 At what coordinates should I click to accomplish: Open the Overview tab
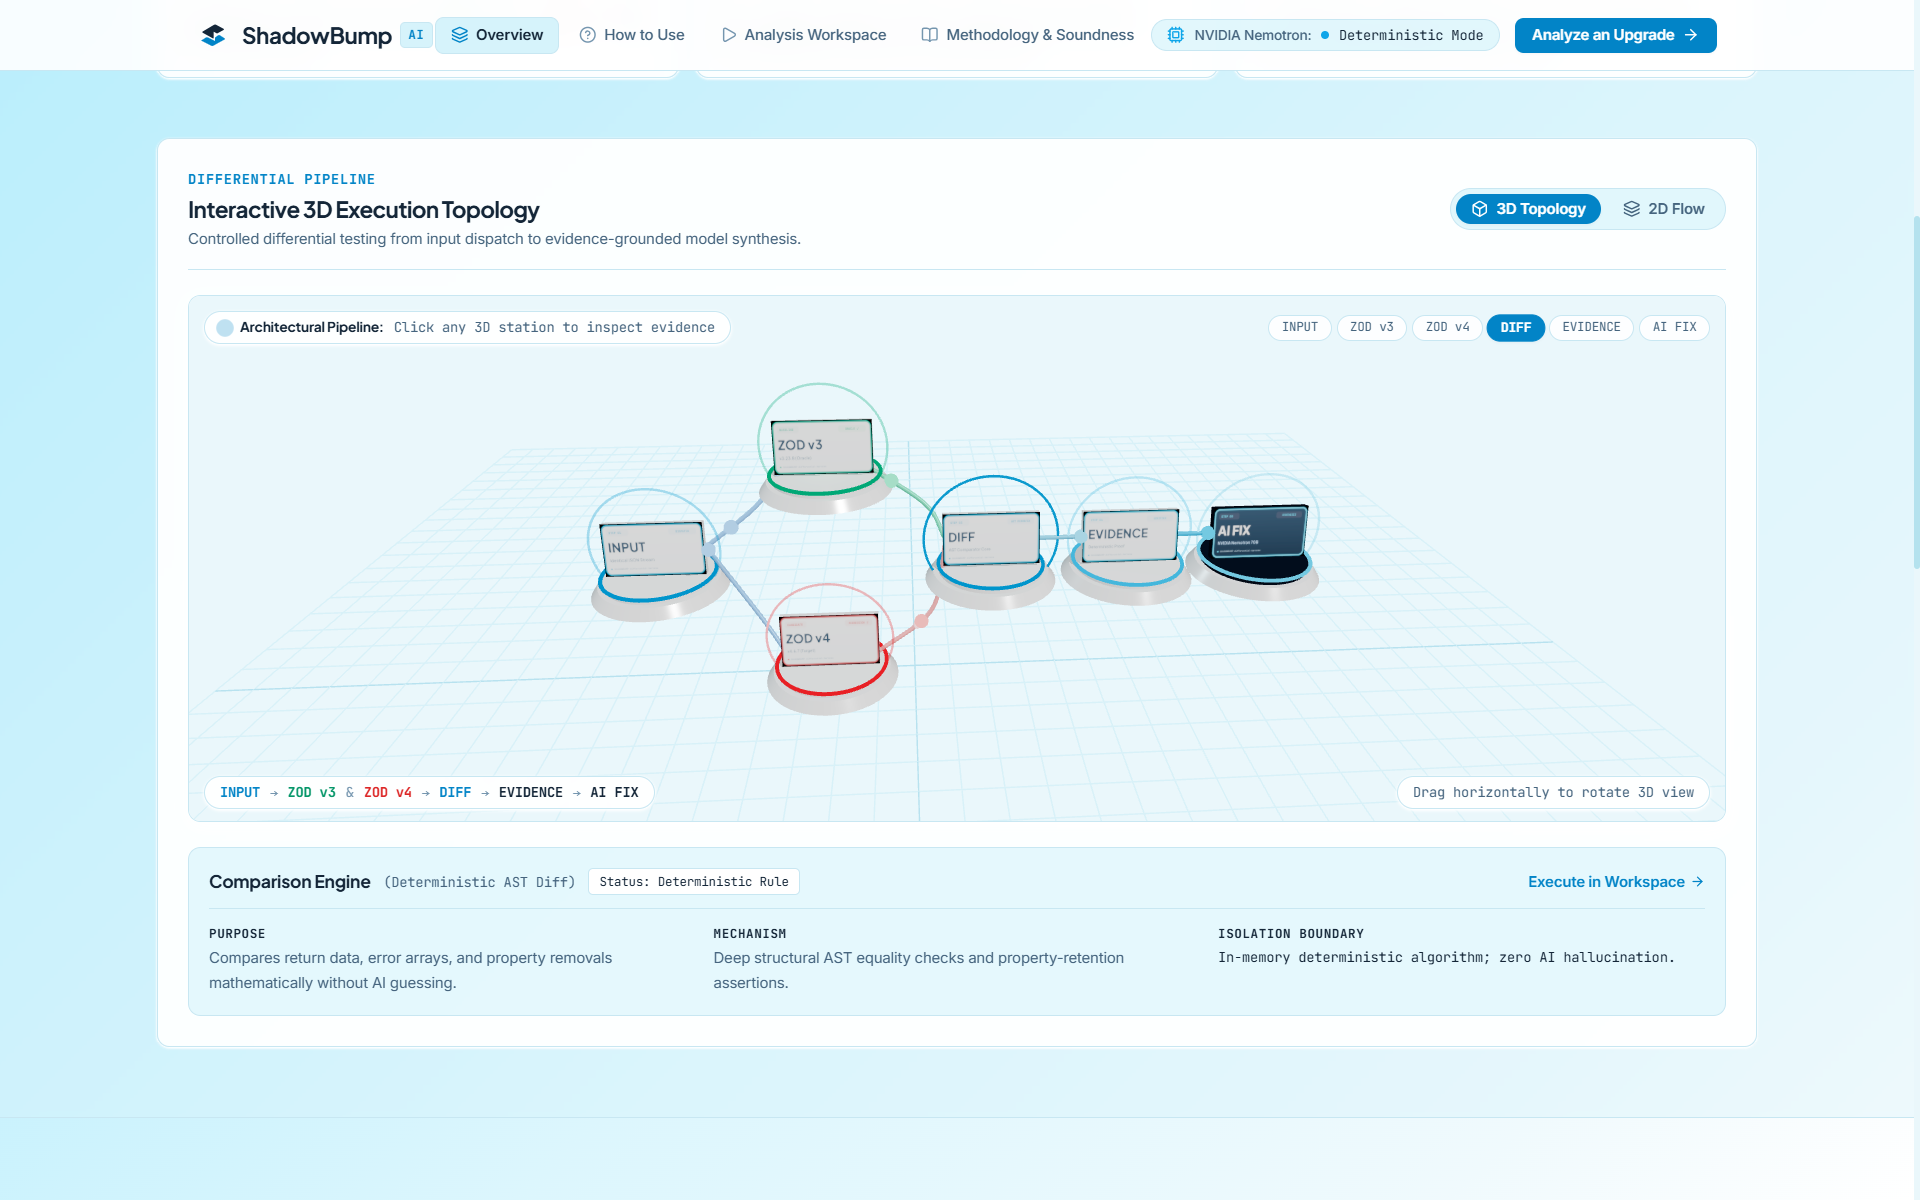point(497,35)
